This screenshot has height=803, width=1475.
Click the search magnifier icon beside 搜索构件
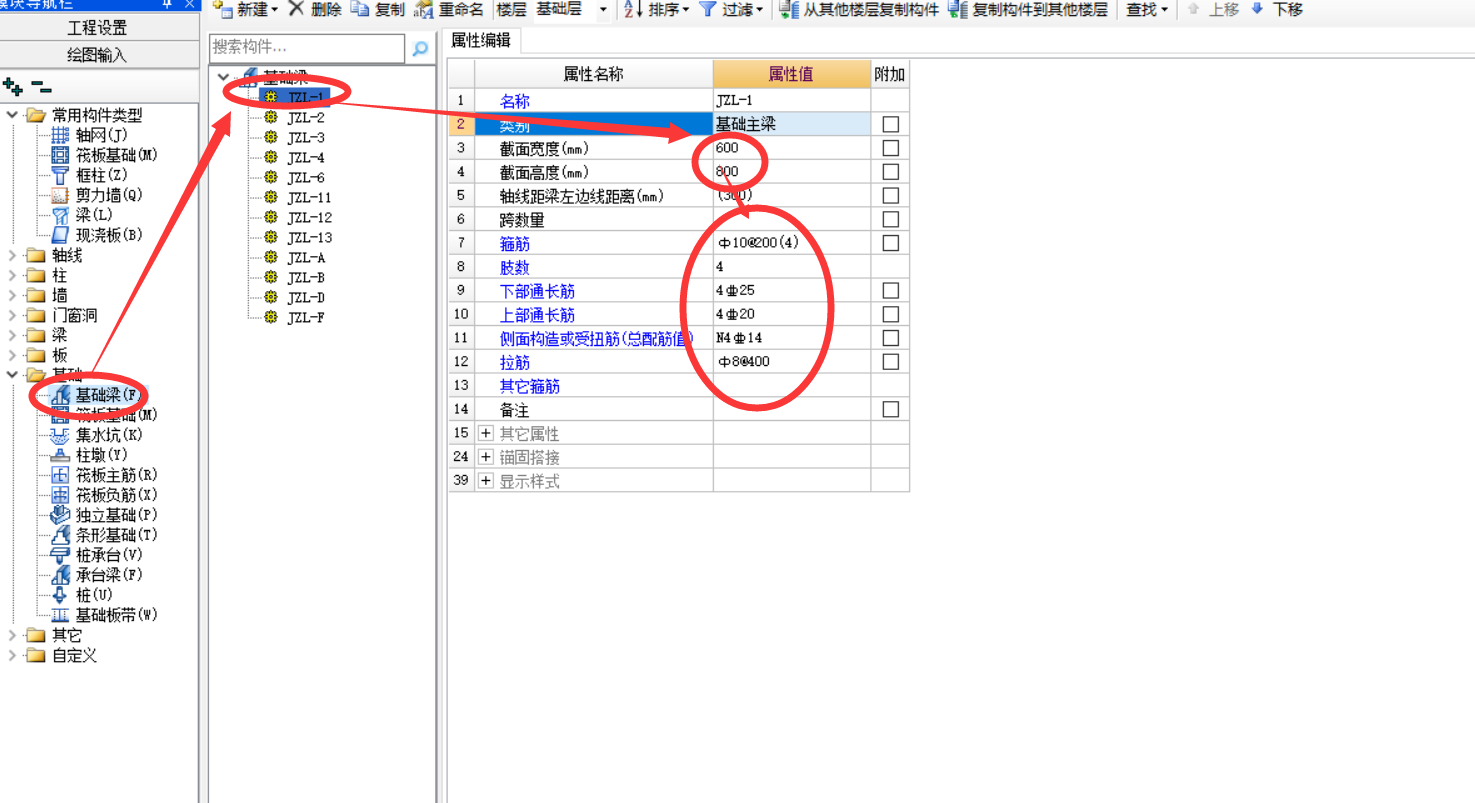(x=421, y=48)
